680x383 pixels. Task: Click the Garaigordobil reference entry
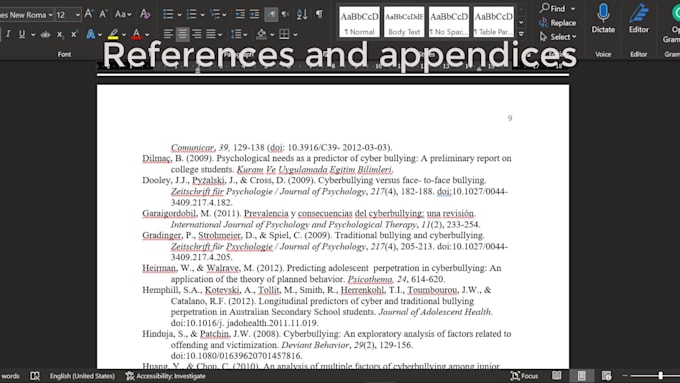pos(311,219)
